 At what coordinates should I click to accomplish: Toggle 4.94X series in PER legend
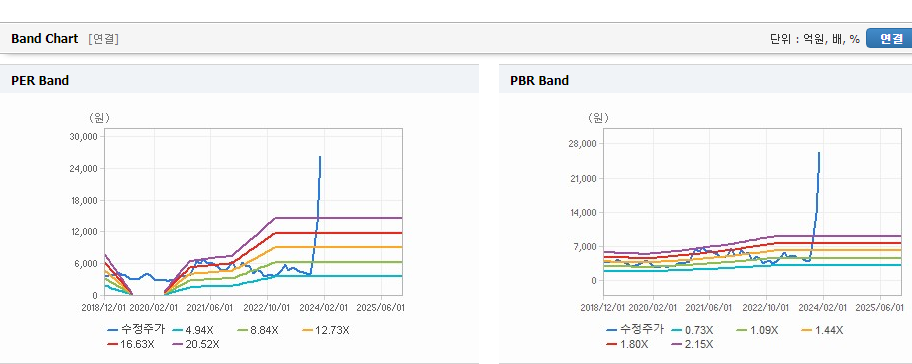tap(193, 330)
